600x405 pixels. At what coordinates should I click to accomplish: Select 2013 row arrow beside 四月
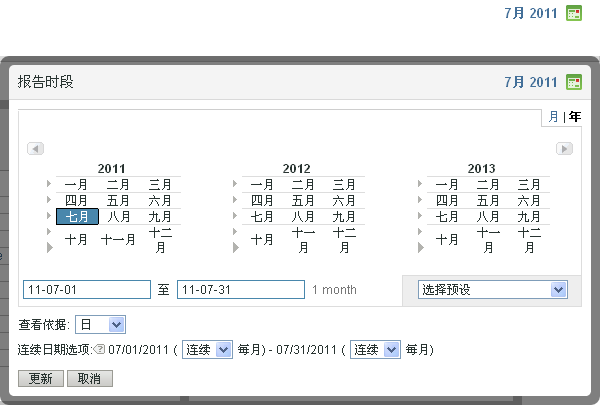point(420,199)
